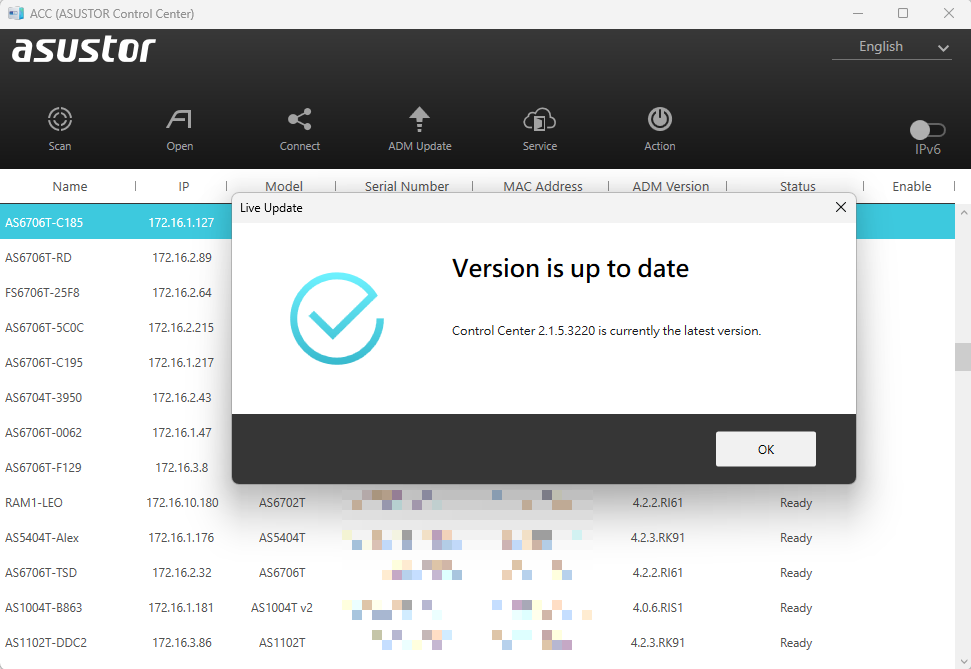The width and height of the screenshot is (971, 669).
Task: Select the AS6704T-3950 device
Action: (43, 398)
